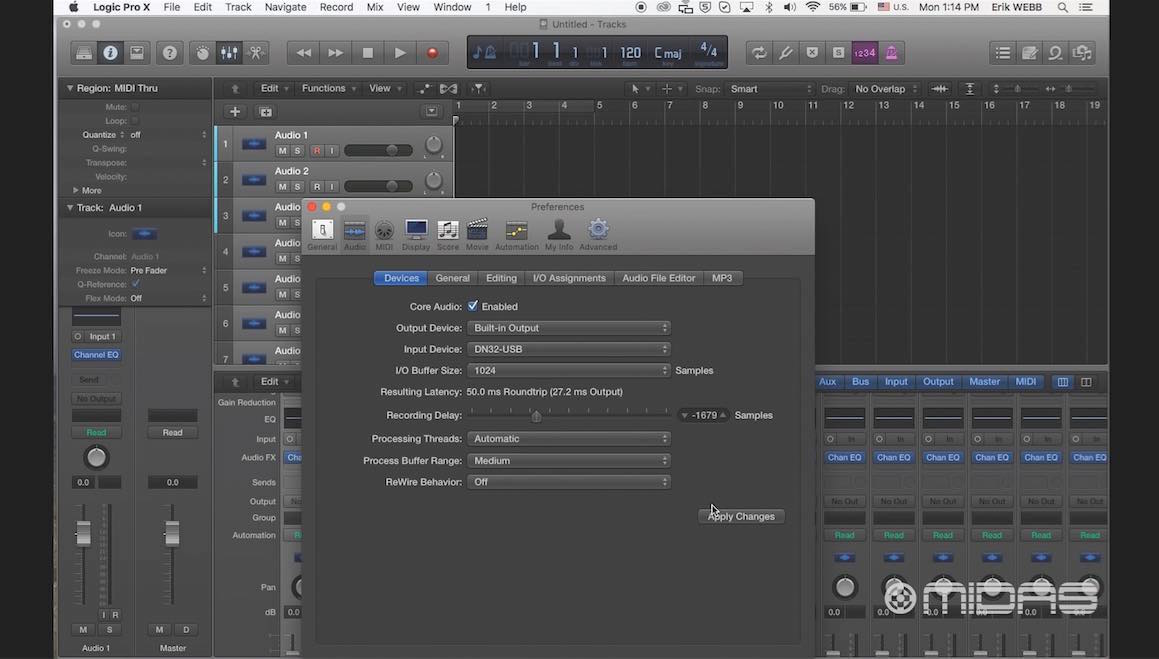Open the Media Browser icon

pos(1082,52)
